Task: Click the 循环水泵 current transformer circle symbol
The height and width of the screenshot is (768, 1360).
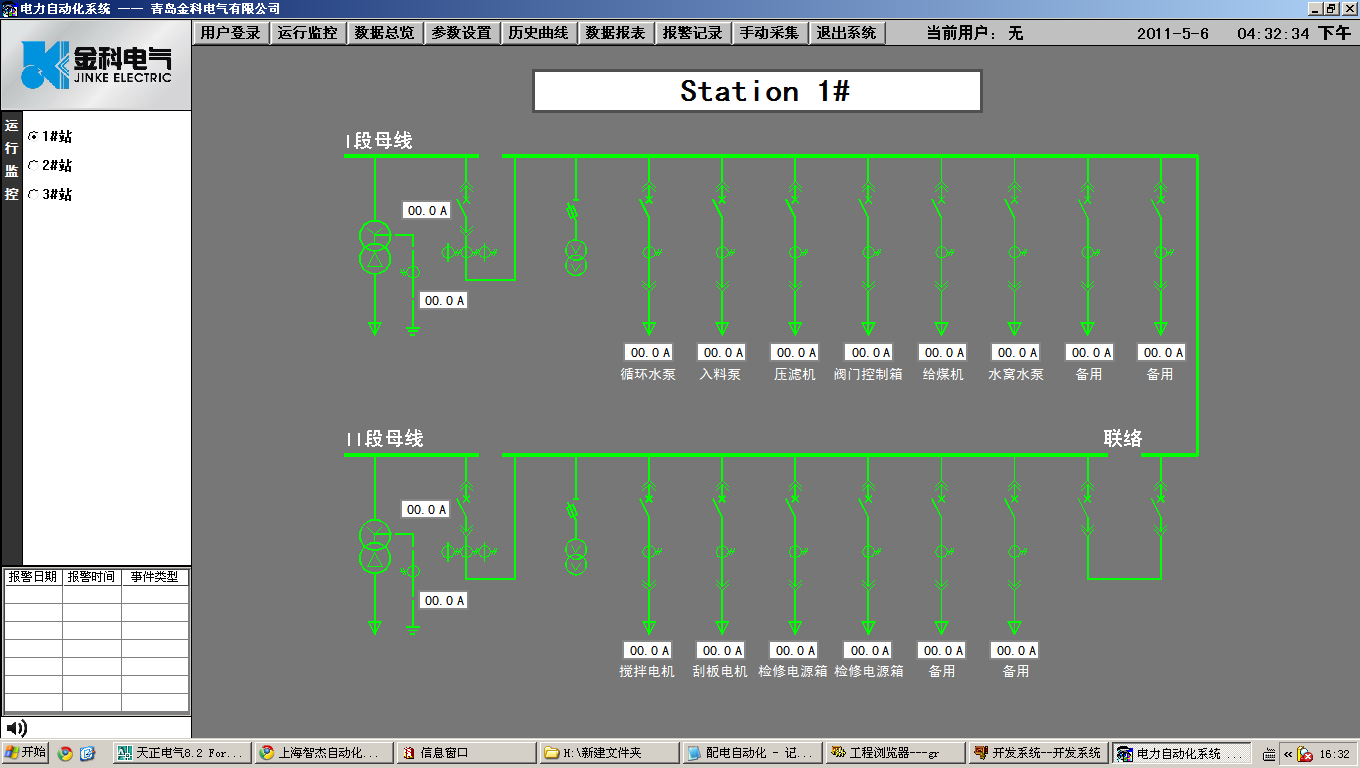Action: coord(648,252)
